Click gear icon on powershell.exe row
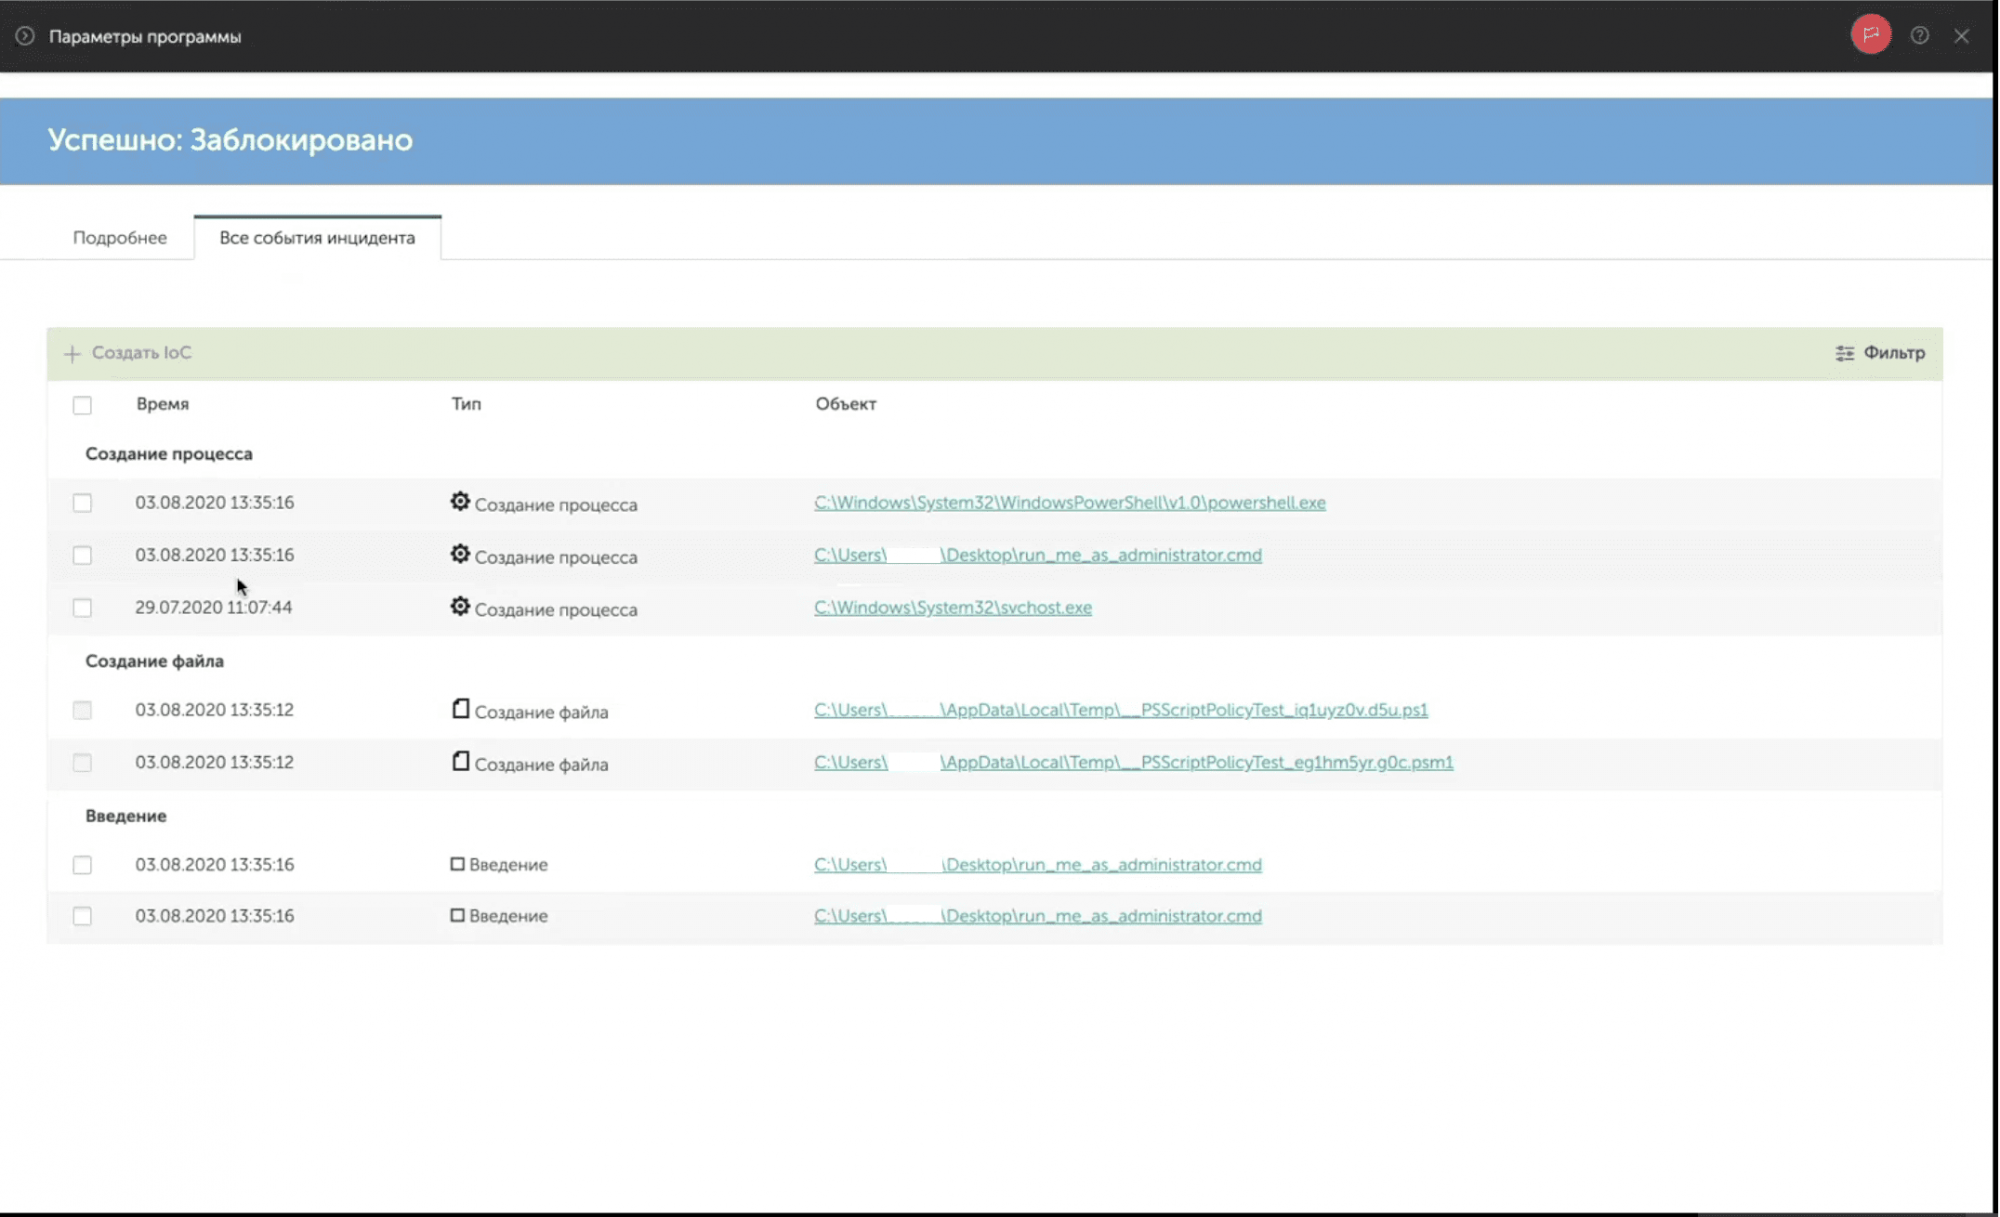The width and height of the screenshot is (2000, 1217). 460,502
